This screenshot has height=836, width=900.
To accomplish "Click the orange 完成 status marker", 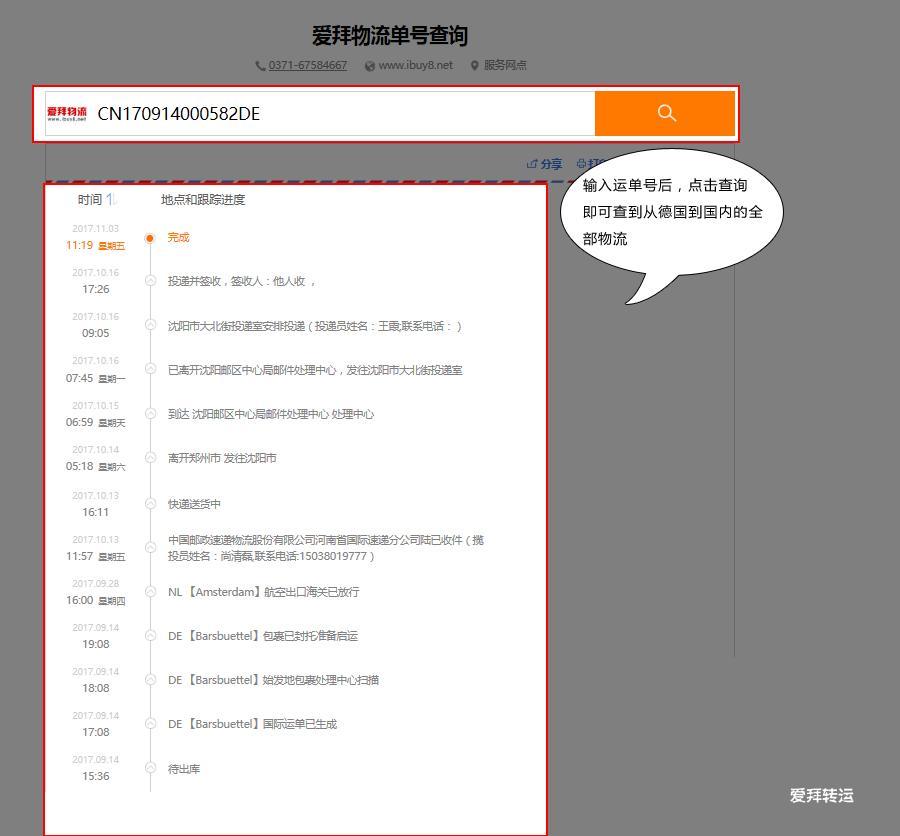I will 150,238.
